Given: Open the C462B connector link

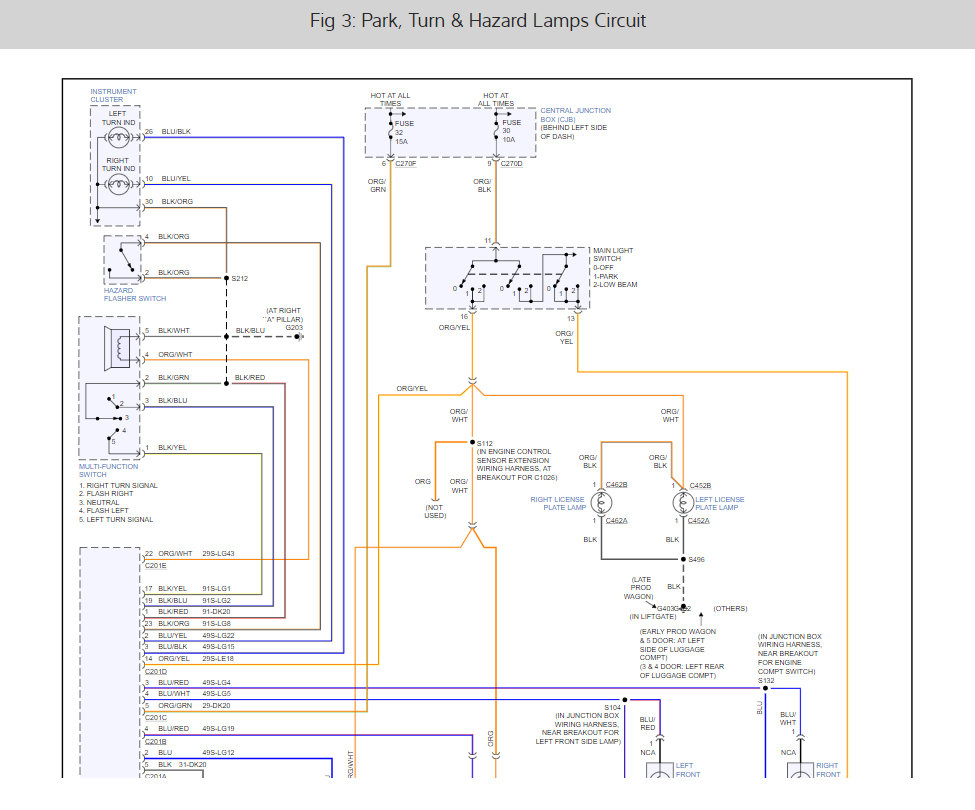Looking at the screenshot, I should pyautogui.click(x=616, y=485).
